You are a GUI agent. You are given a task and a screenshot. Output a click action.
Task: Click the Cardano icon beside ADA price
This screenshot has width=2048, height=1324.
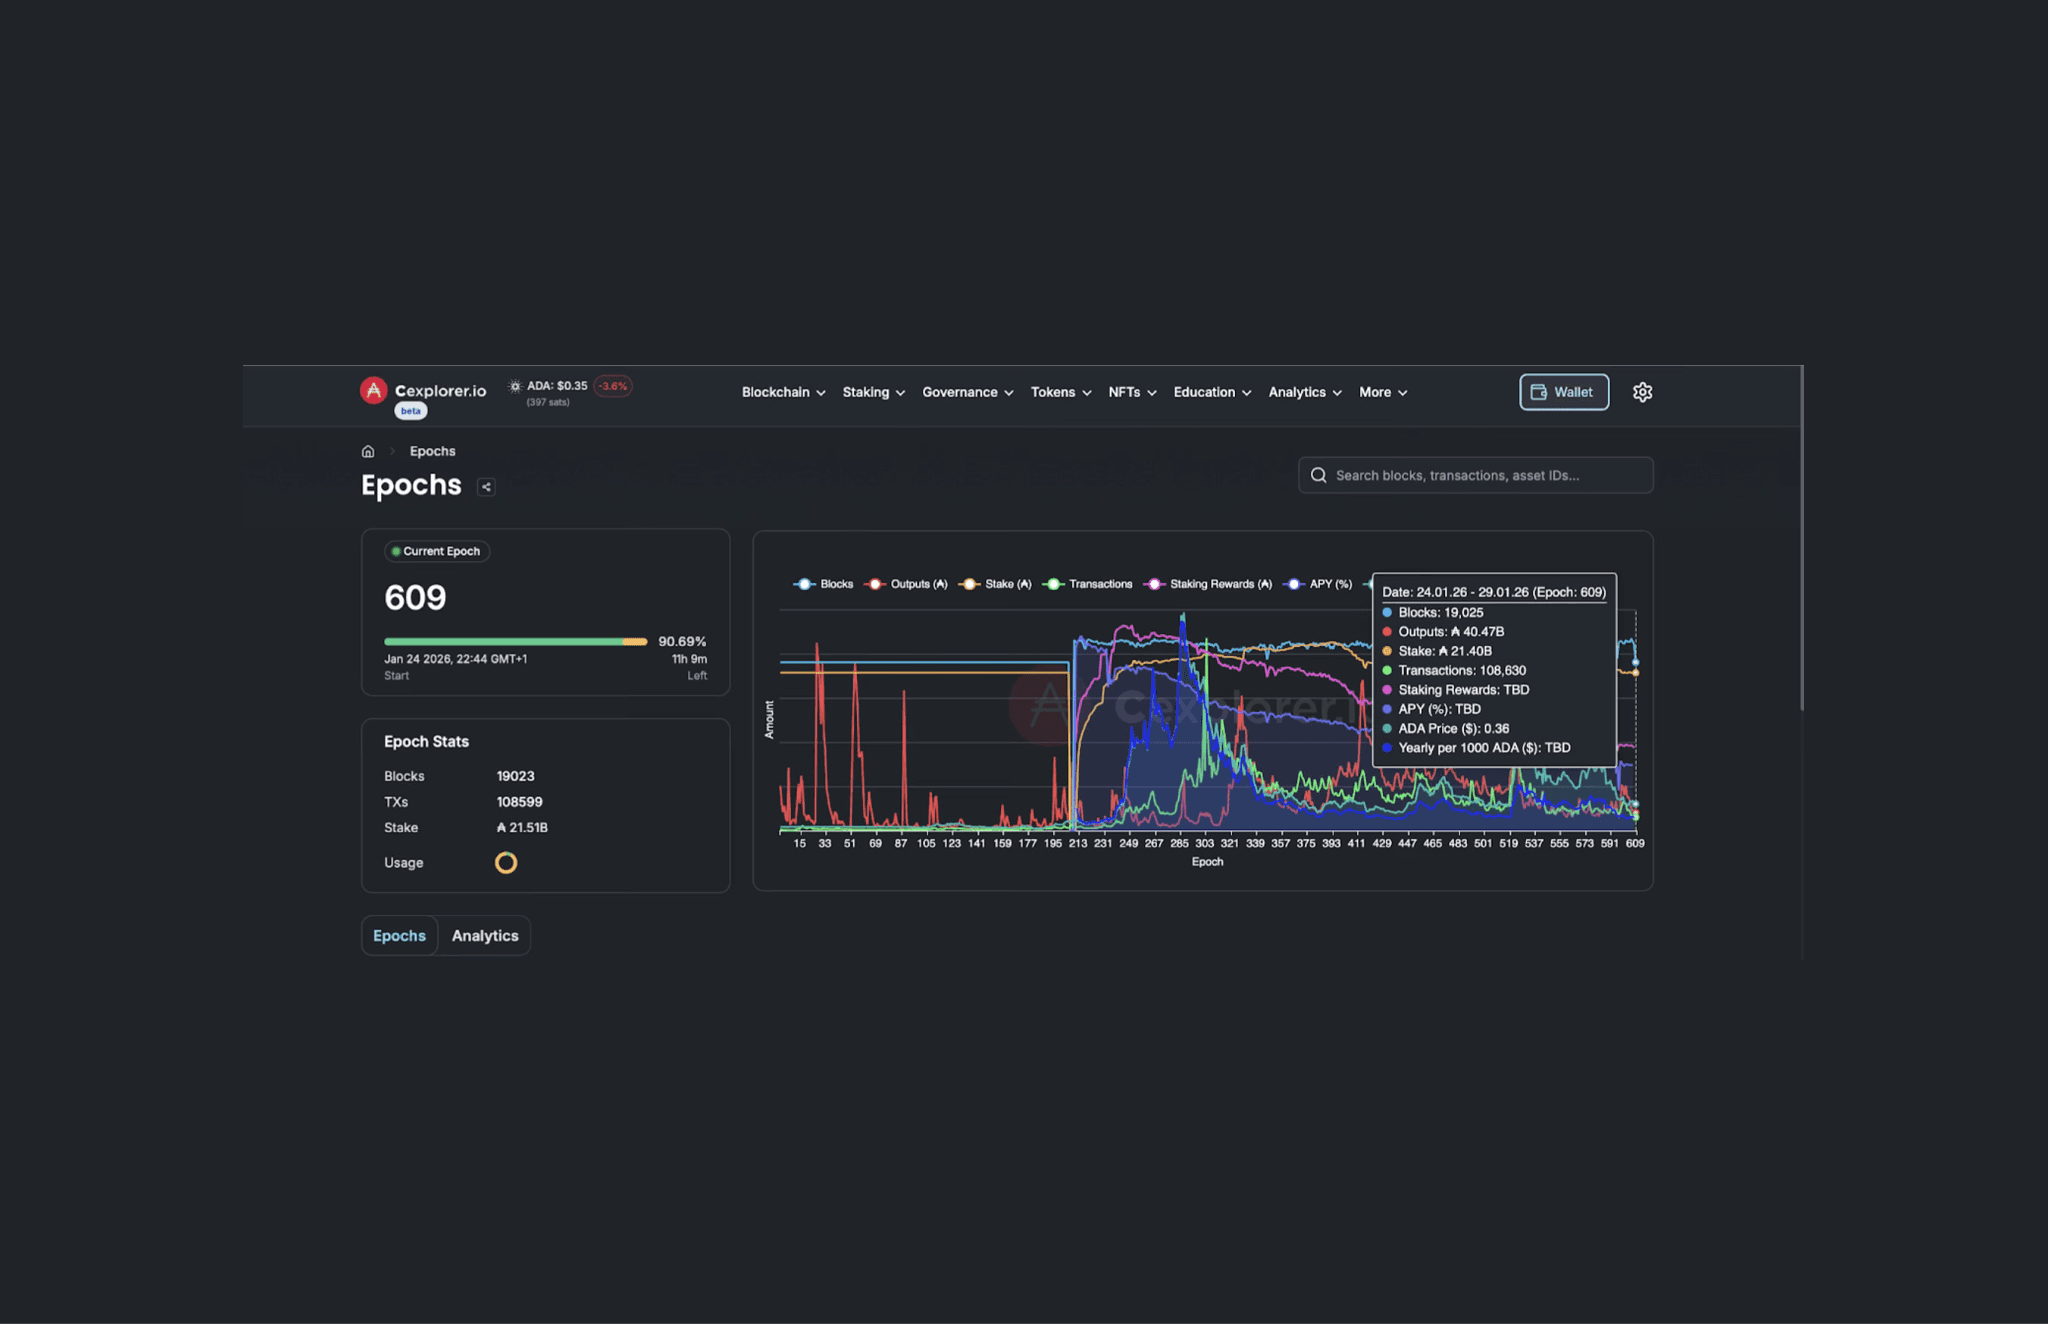click(515, 387)
